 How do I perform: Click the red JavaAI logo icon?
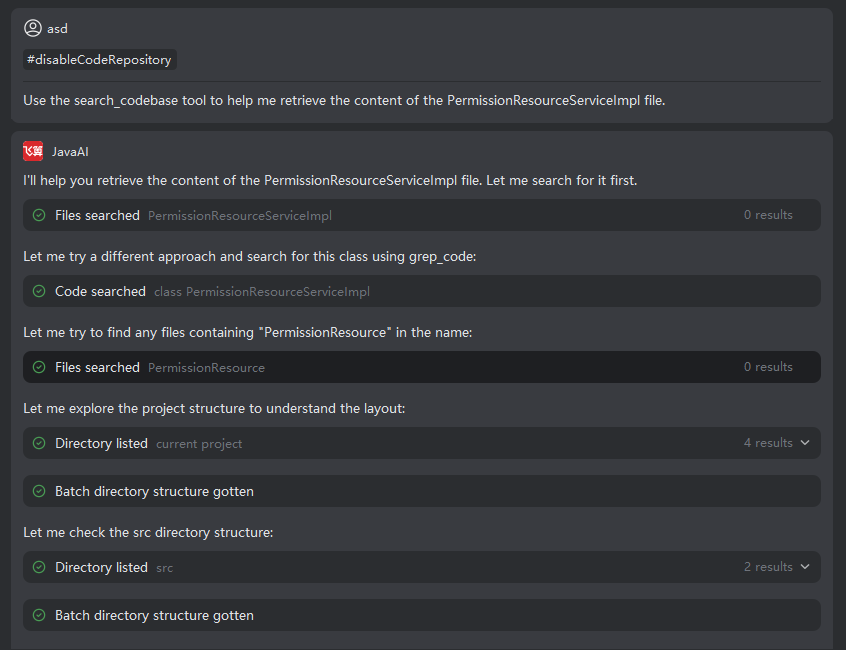33,151
